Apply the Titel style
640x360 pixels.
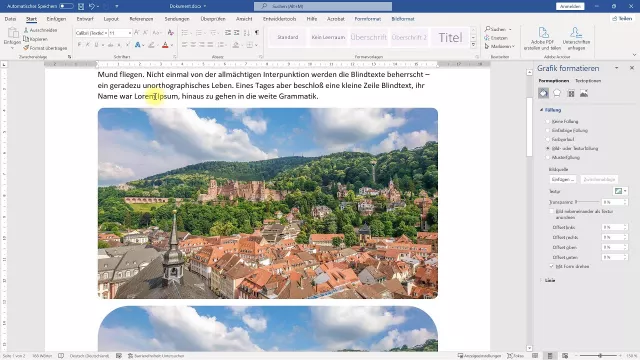pos(450,38)
